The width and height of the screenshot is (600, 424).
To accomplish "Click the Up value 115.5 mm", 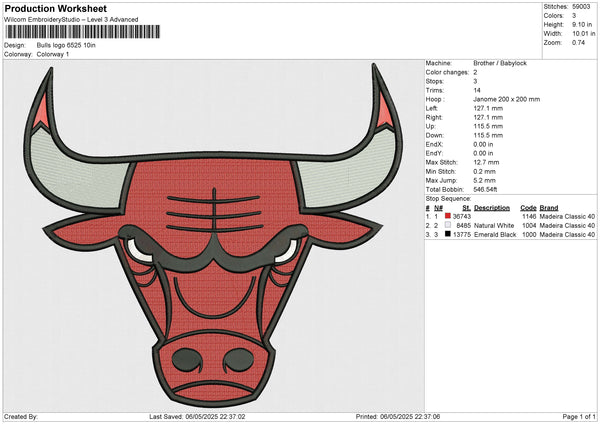I will click(488, 126).
